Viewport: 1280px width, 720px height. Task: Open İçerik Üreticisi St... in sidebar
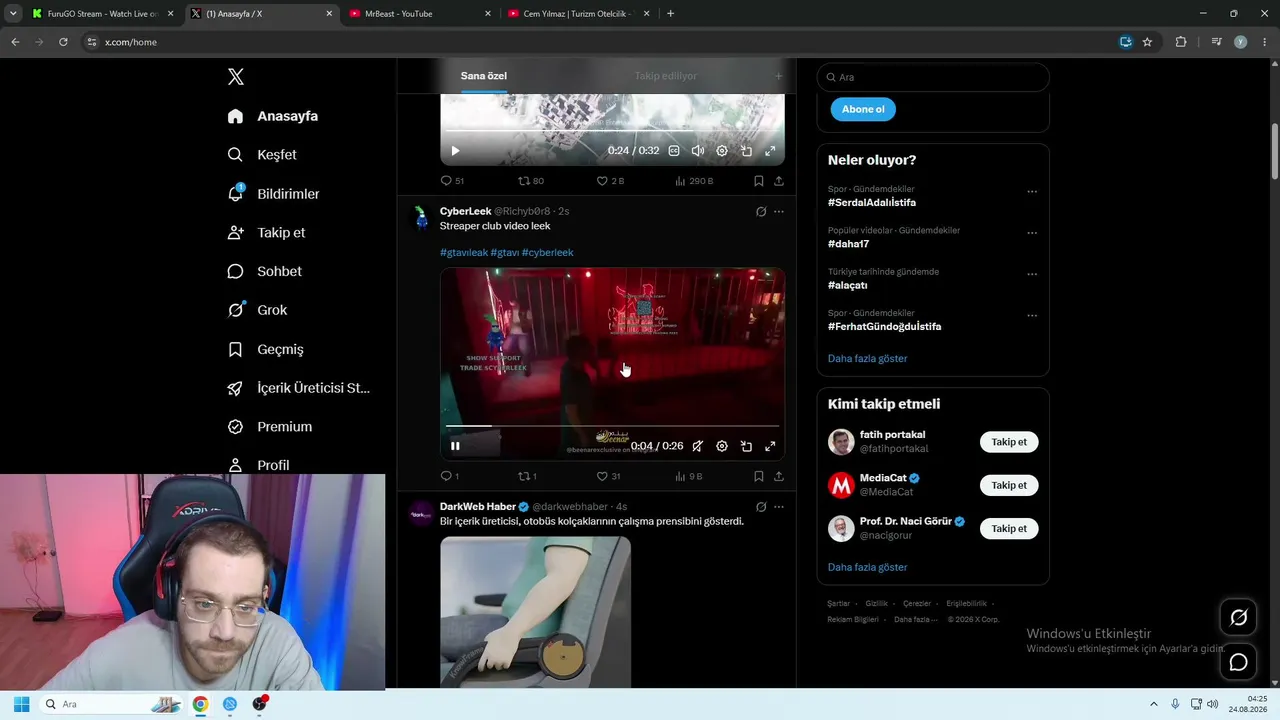[299, 388]
